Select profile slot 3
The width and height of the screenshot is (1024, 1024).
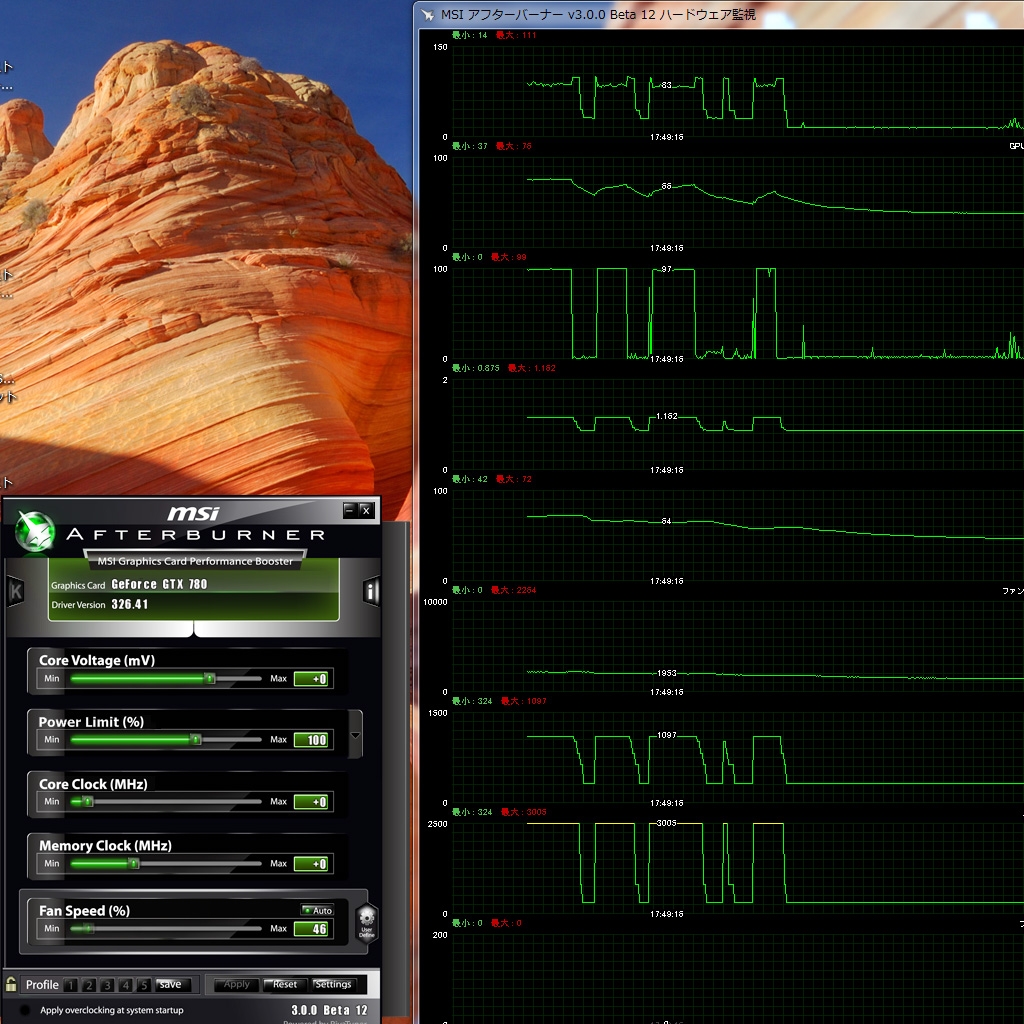click(108, 985)
